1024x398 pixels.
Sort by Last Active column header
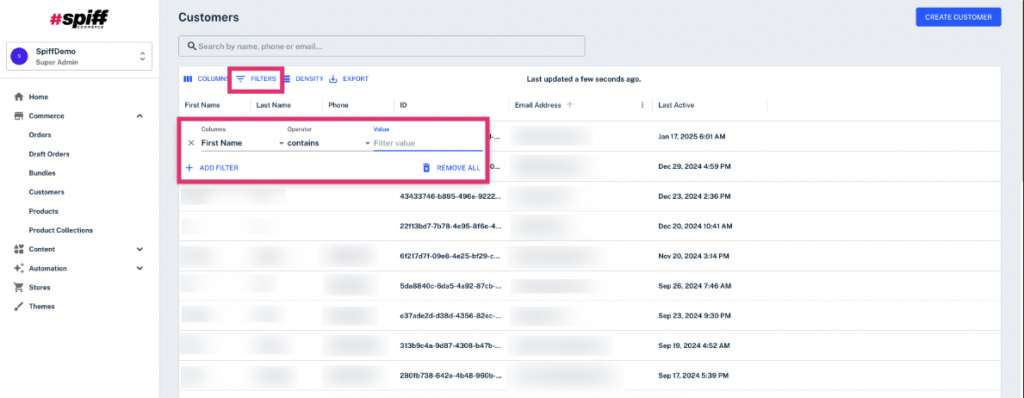tap(676, 105)
